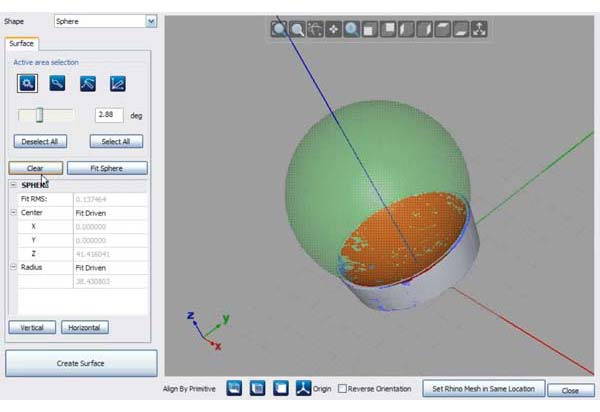The height and width of the screenshot is (412, 600).
Task: Select the fourth active area selection tool
Action: point(117,83)
